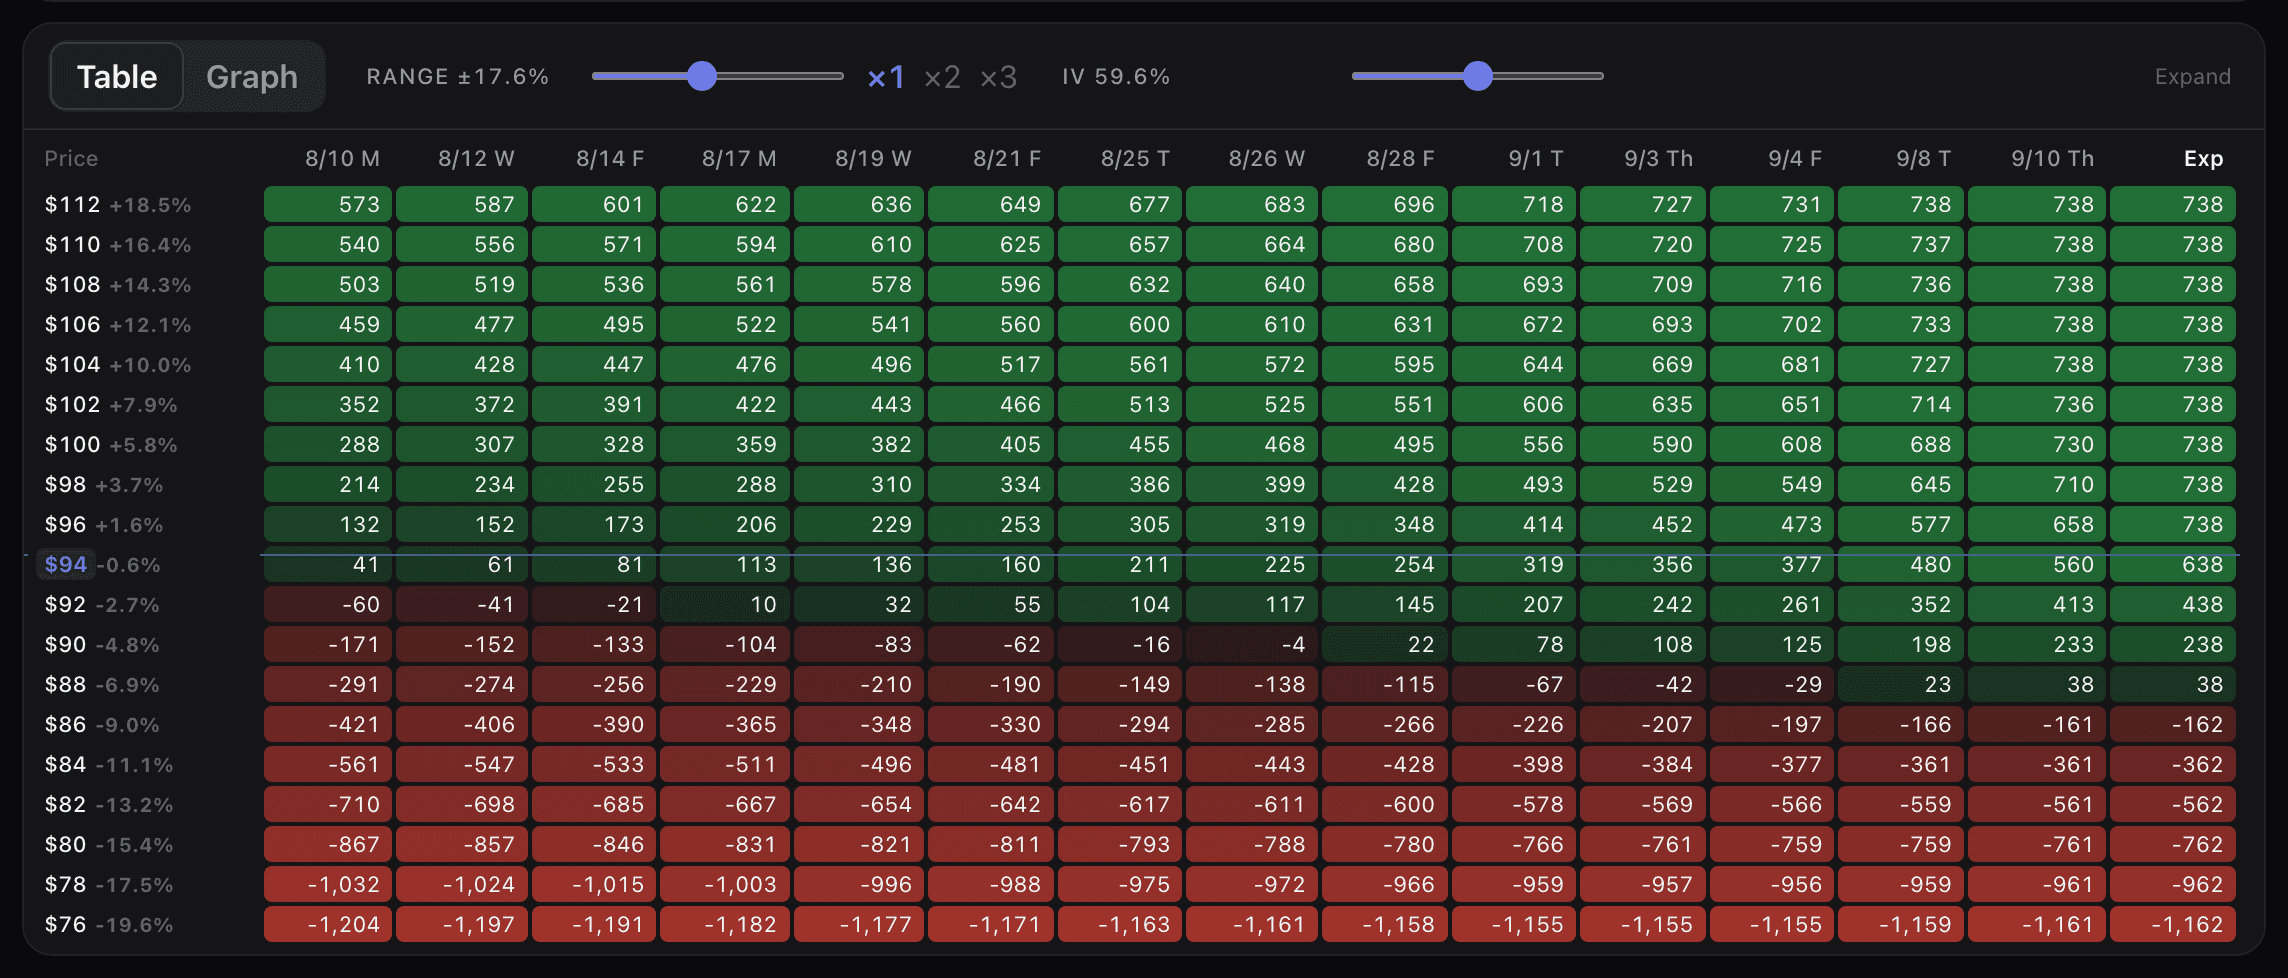Click the -4 cell in the $90 row
2288x978 pixels.
pos(1253,645)
